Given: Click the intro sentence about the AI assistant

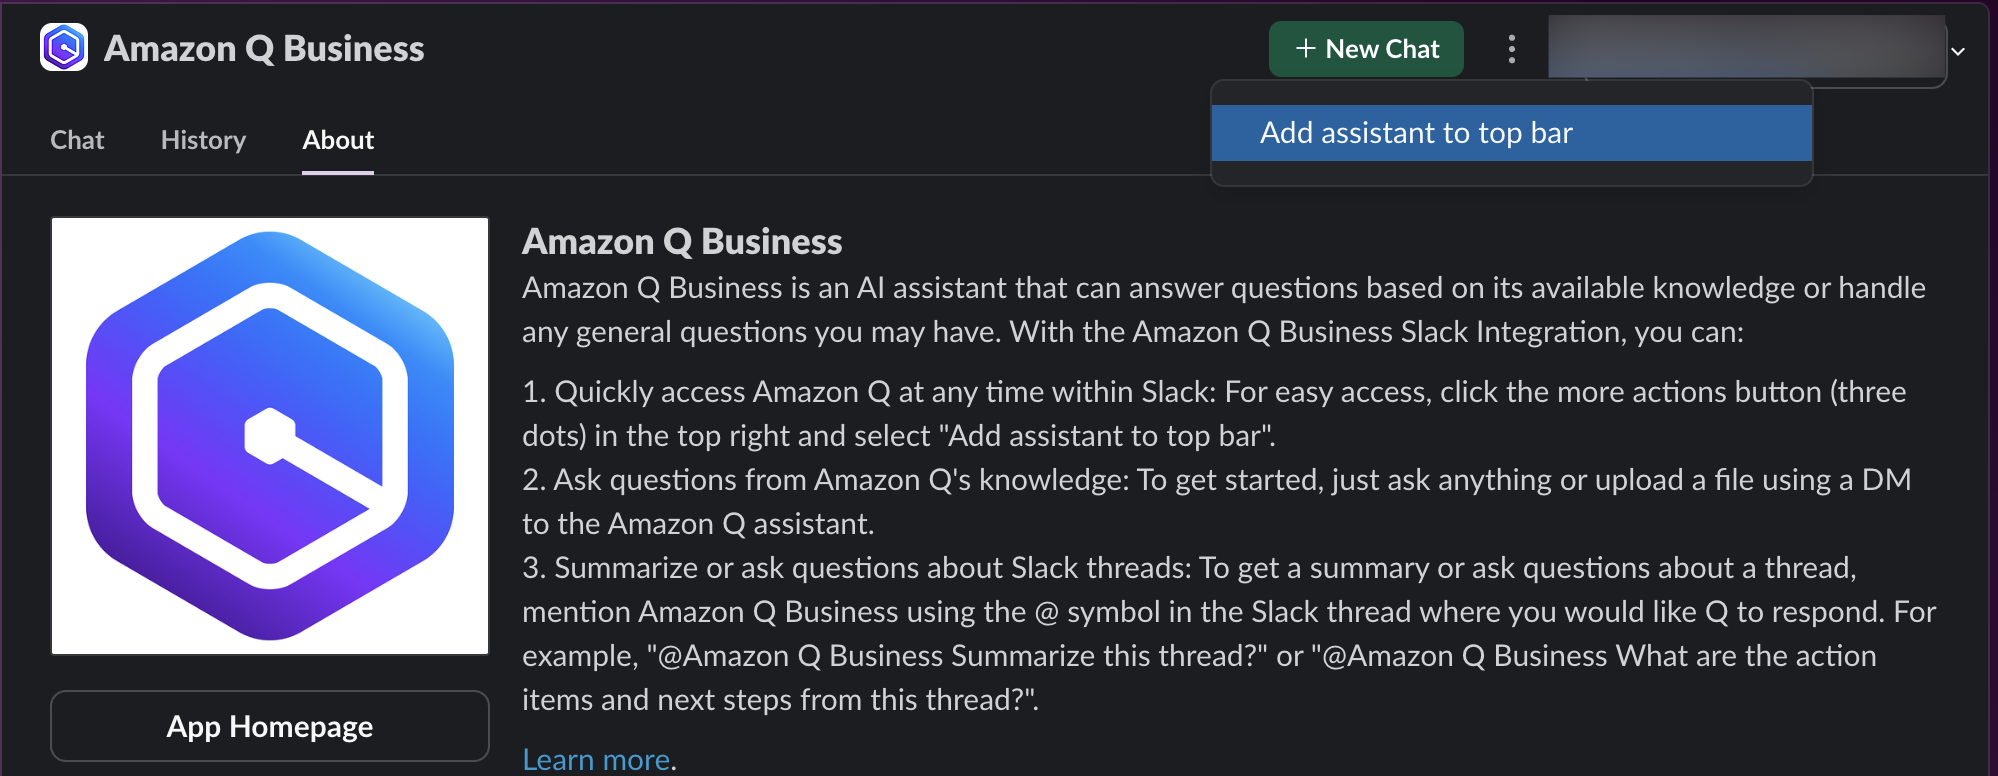Looking at the screenshot, I should coord(1223,310).
